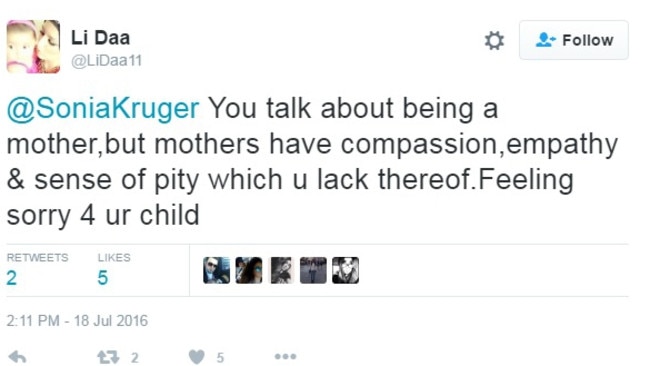650x366 pixels.
Task: Like the tweet with heart icon
Action: click(x=196, y=357)
